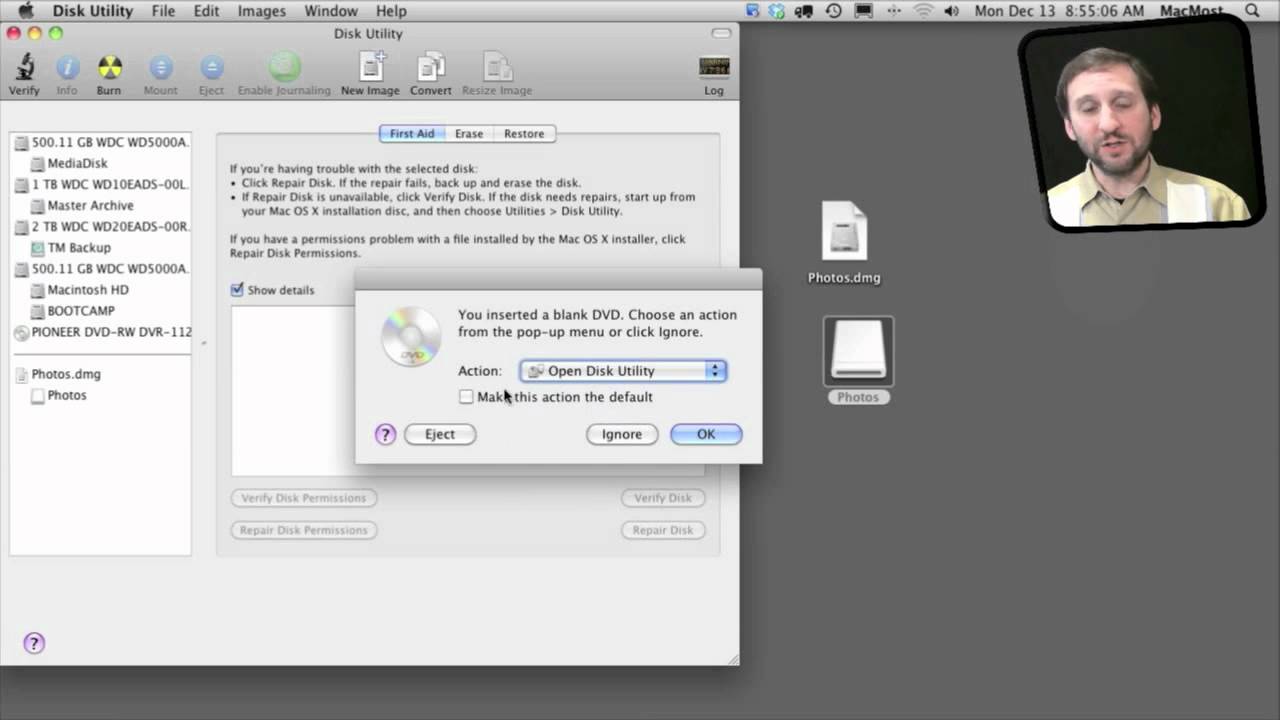Viewport: 1280px width, 720px height.
Task: Open the Edit menu
Action: 206,11
